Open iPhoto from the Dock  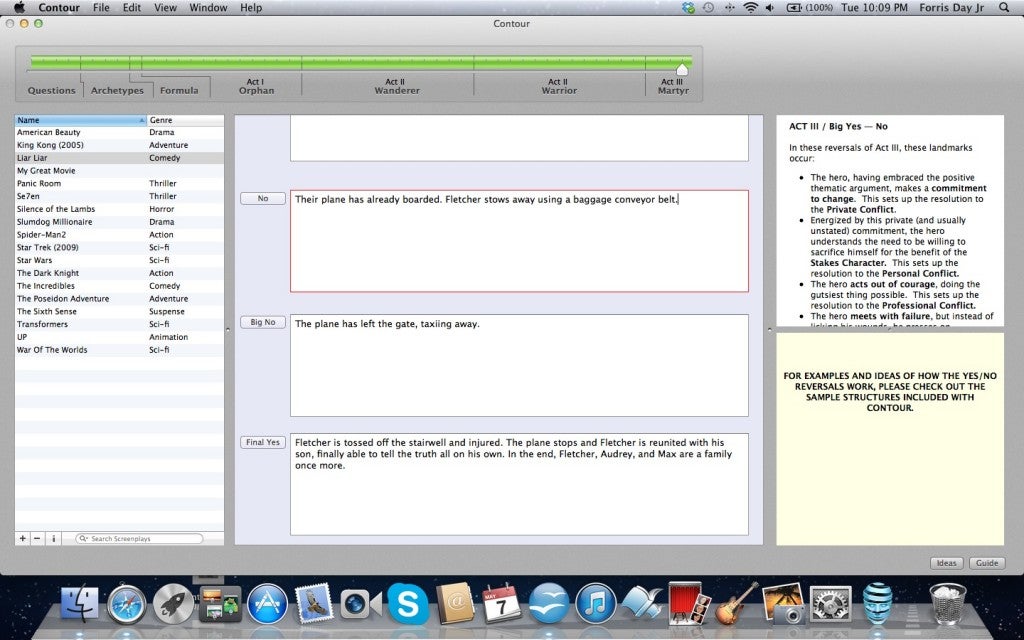click(x=783, y=604)
